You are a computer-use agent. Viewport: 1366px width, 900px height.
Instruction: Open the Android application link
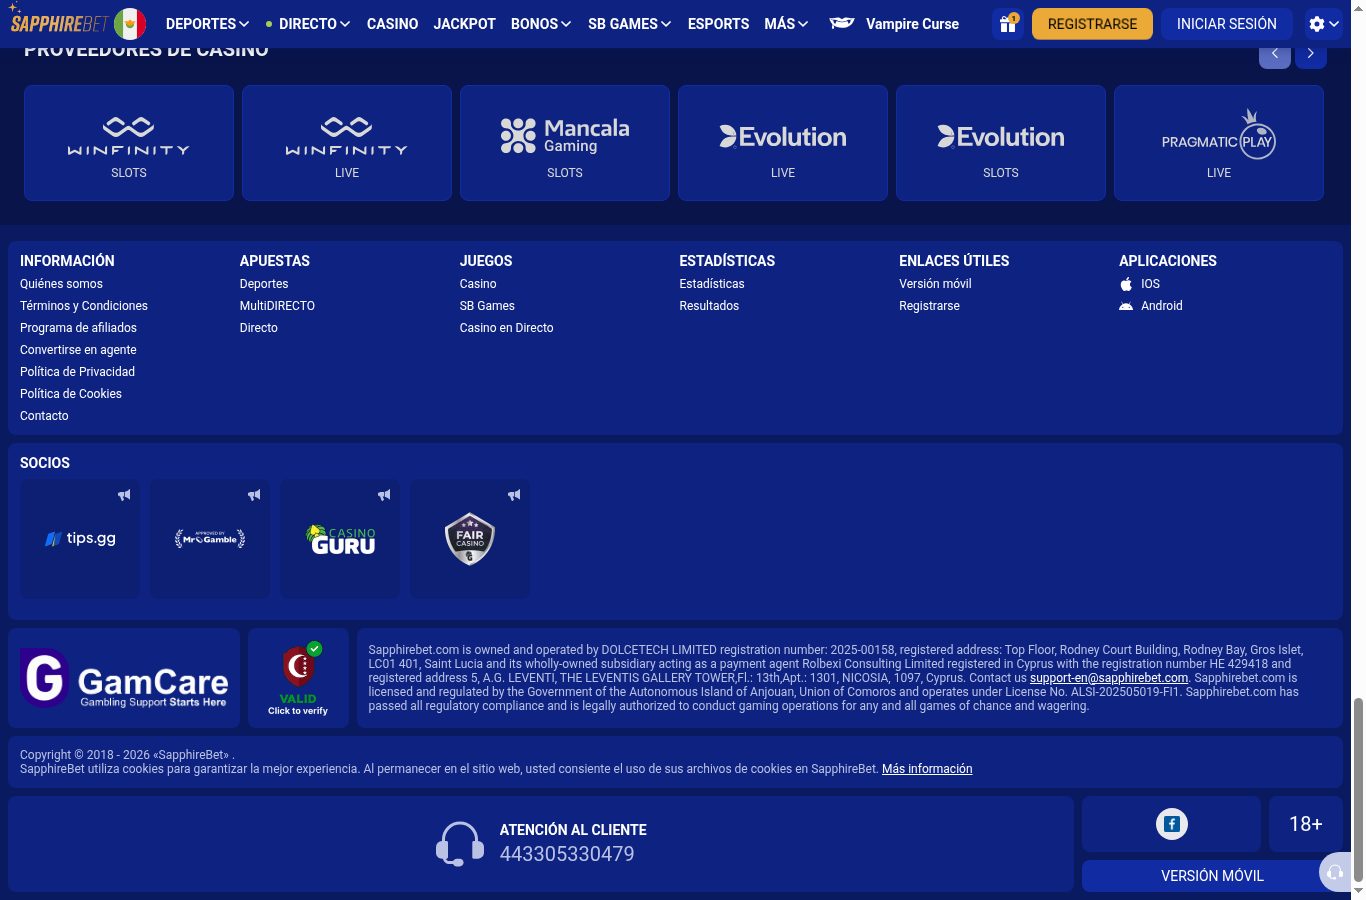pos(1151,306)
